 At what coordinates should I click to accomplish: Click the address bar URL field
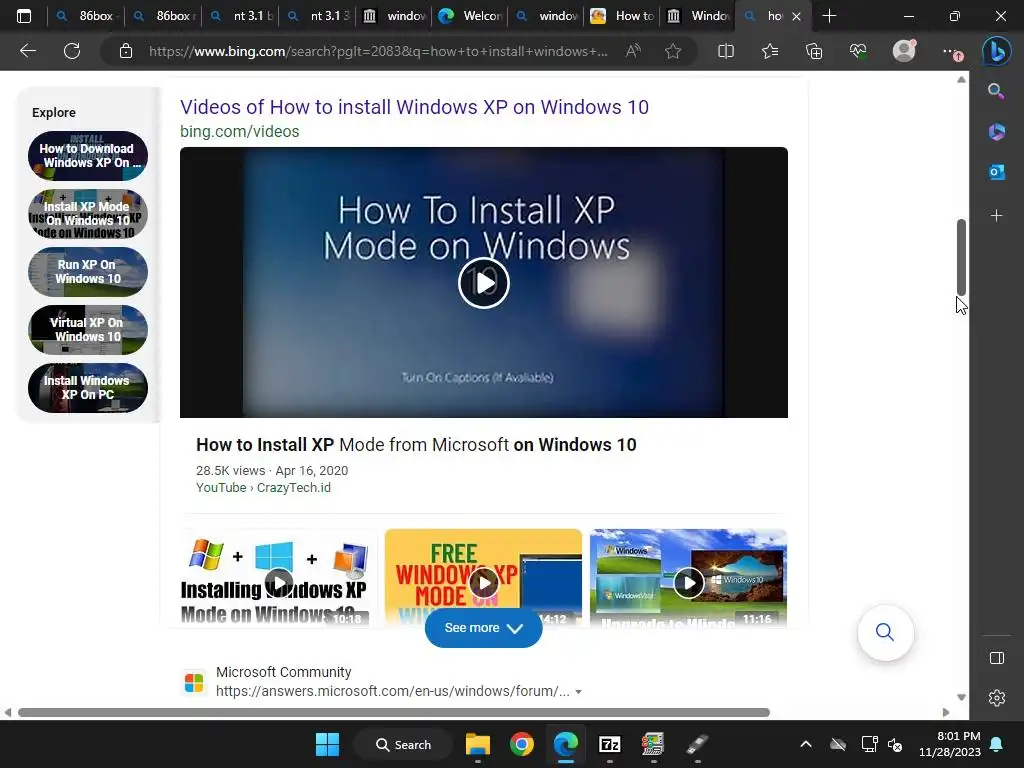[377, 51]
